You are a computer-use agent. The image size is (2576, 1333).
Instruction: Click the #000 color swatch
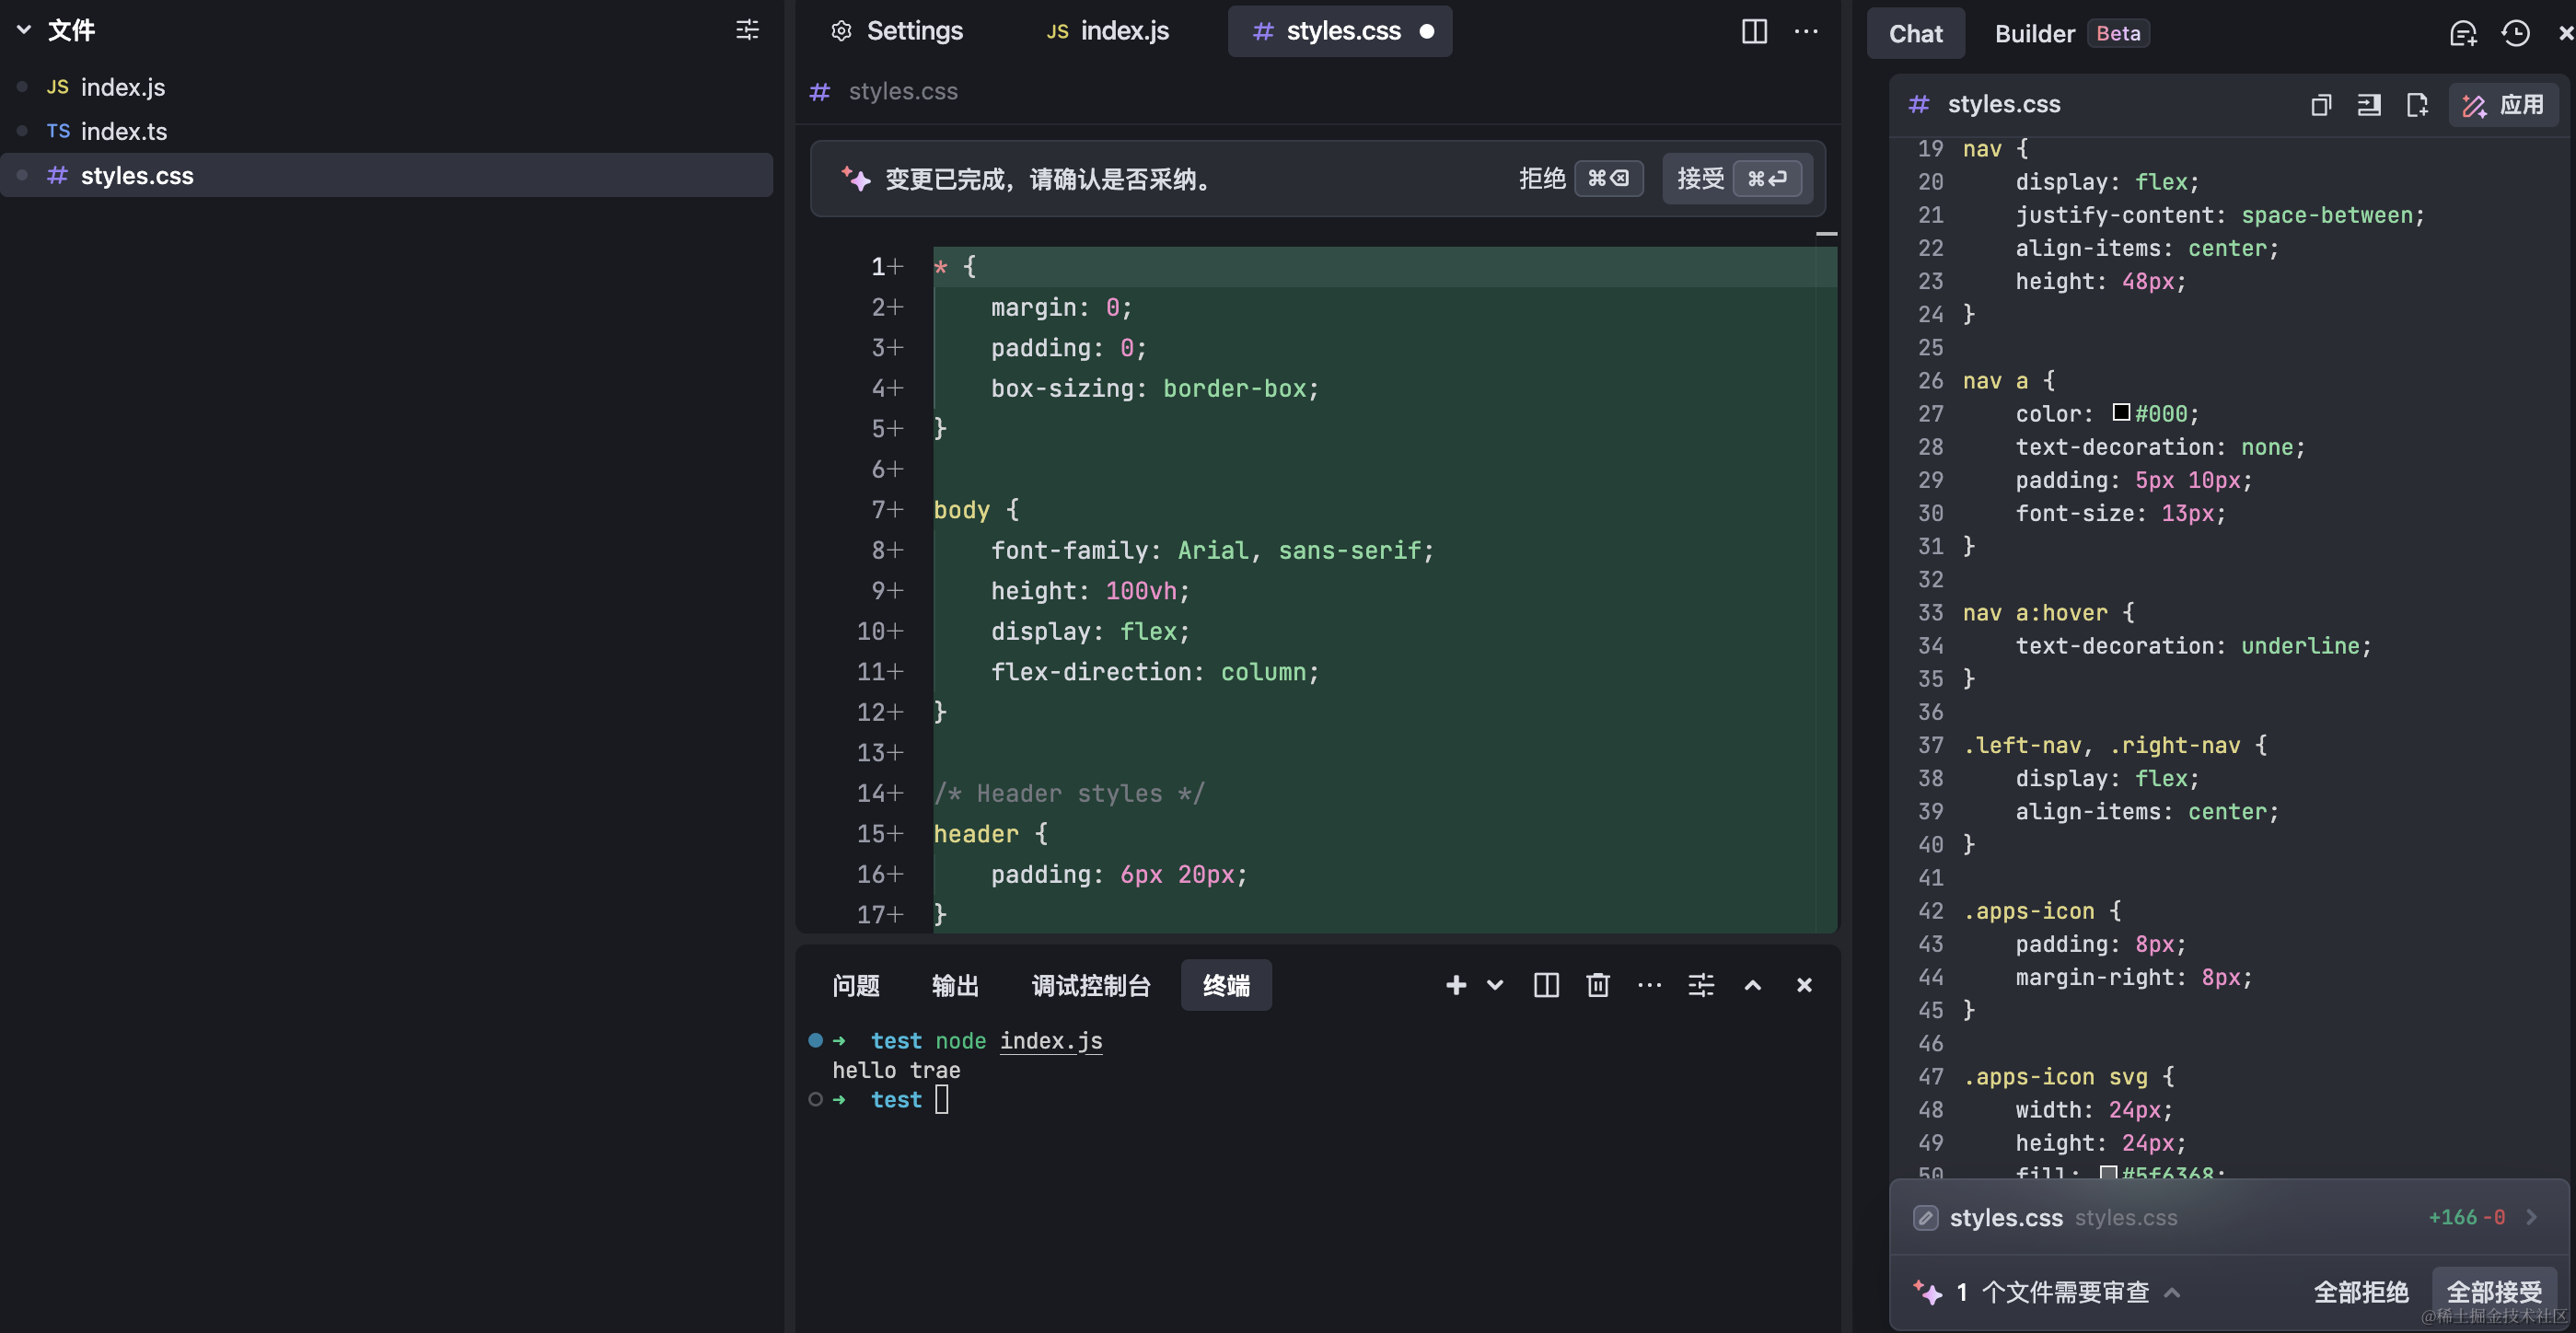click(2120, 412)
